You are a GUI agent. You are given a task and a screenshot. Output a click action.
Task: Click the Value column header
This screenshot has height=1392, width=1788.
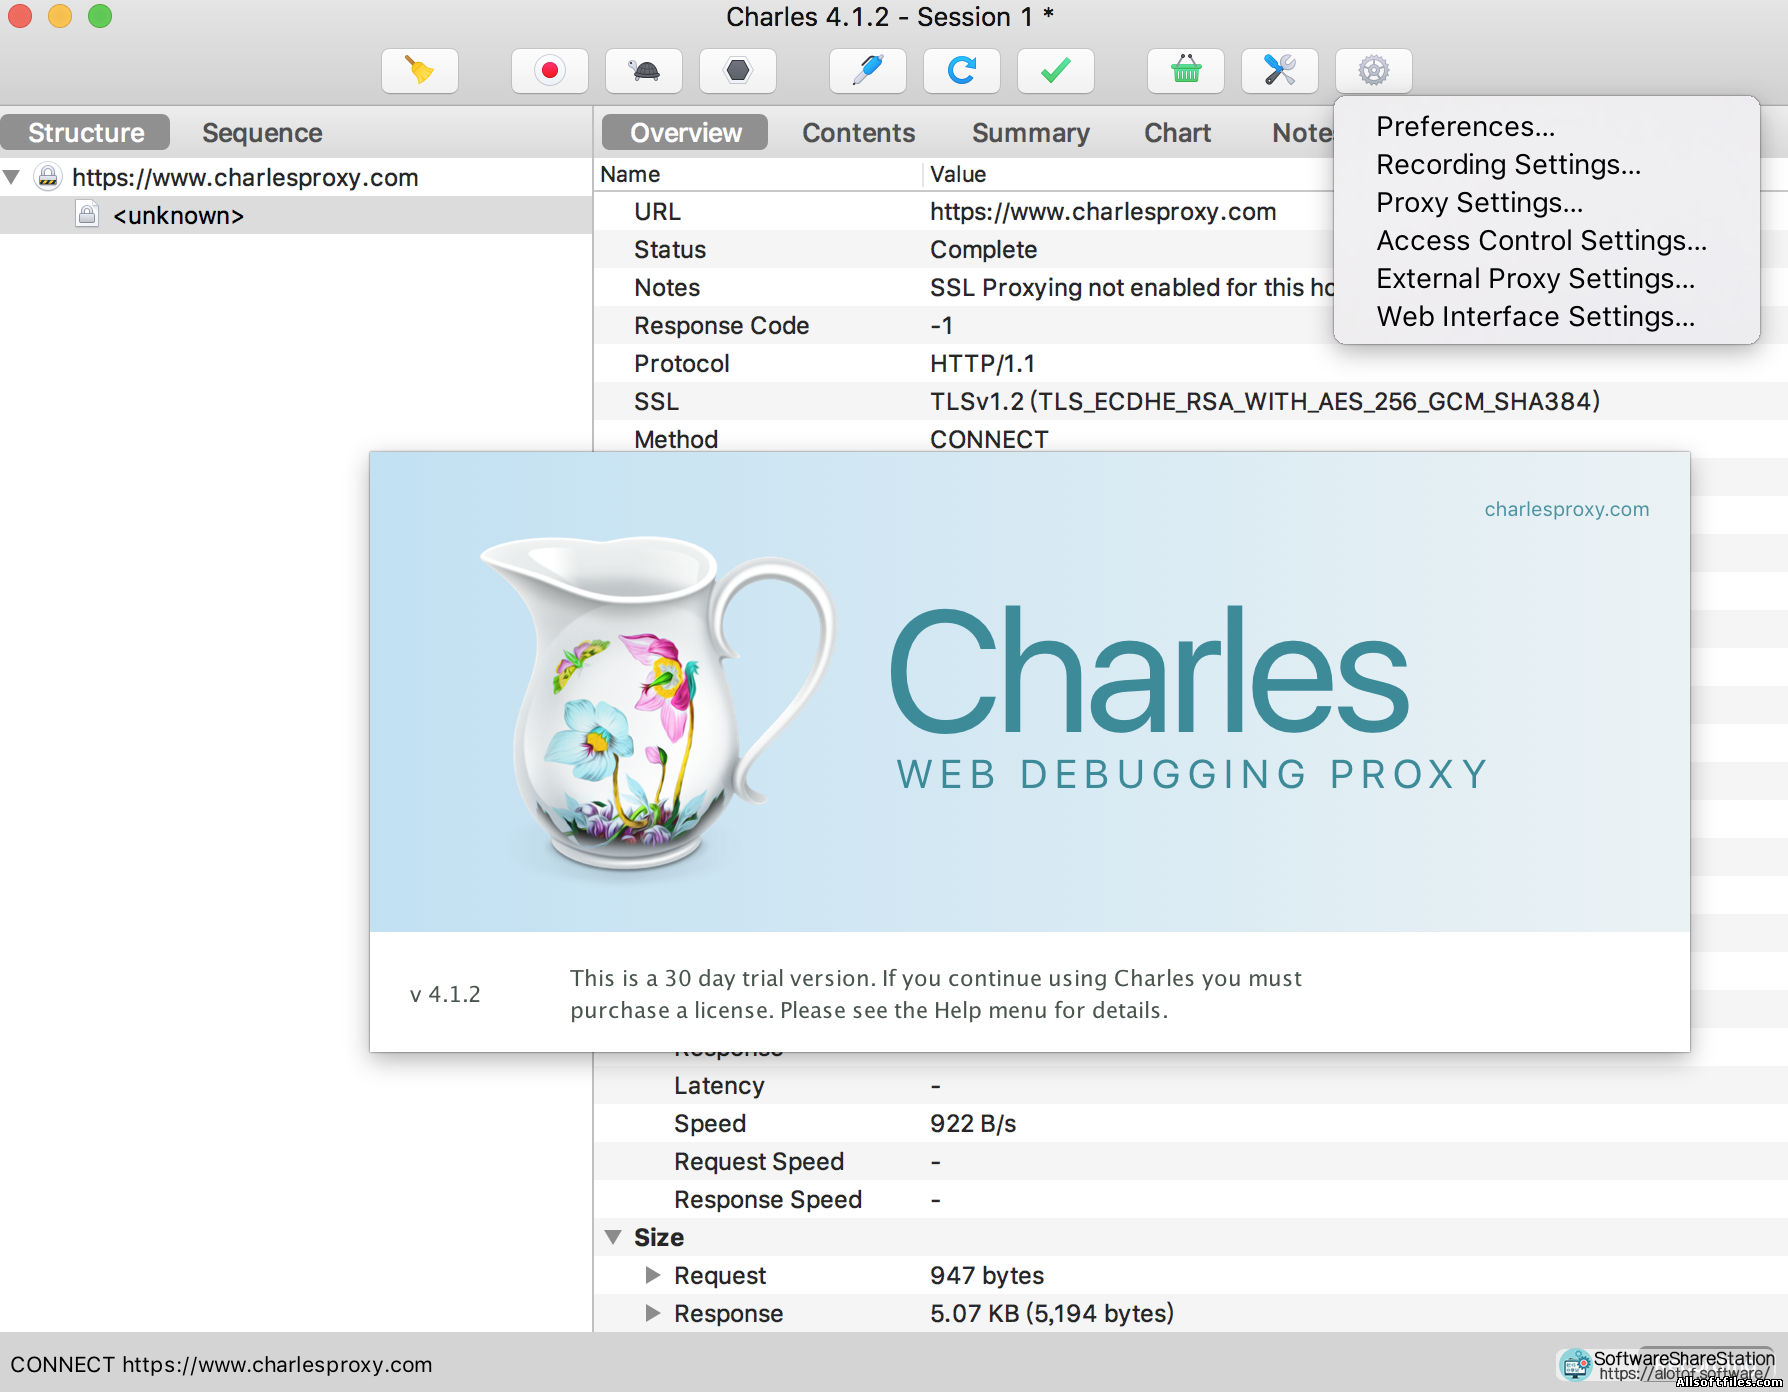point(958,174)
